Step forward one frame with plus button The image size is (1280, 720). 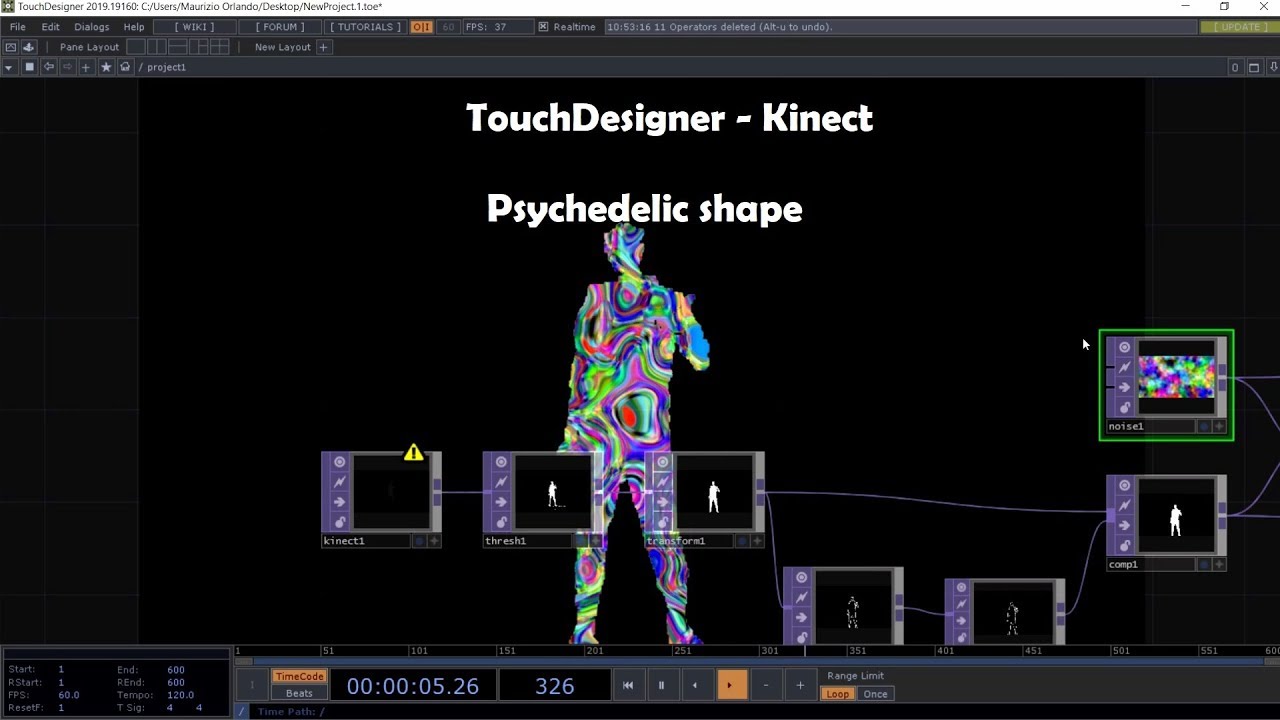(800, 685)
